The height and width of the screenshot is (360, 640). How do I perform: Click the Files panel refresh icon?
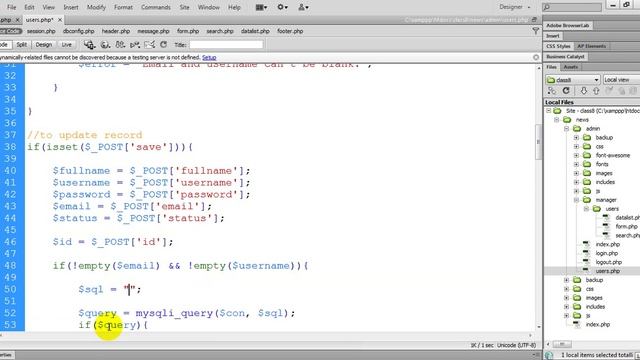click(566, 91)
